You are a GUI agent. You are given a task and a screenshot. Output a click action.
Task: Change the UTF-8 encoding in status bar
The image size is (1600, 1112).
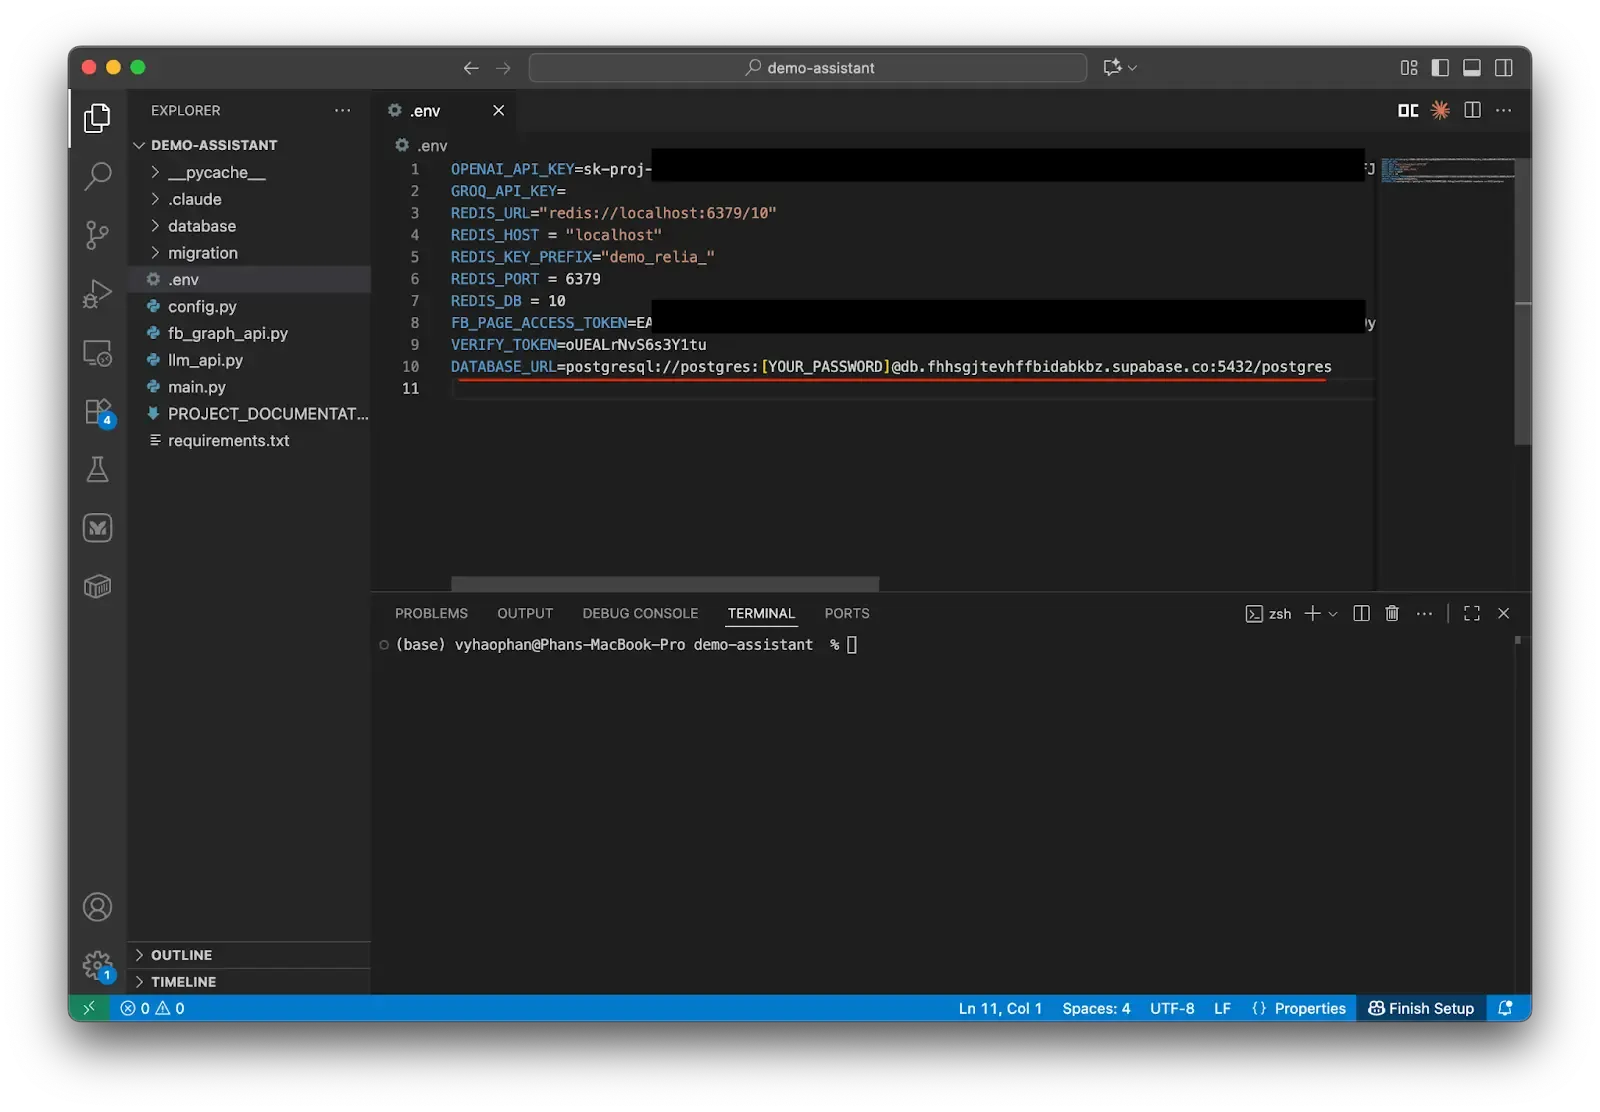pos(1171,1008)
